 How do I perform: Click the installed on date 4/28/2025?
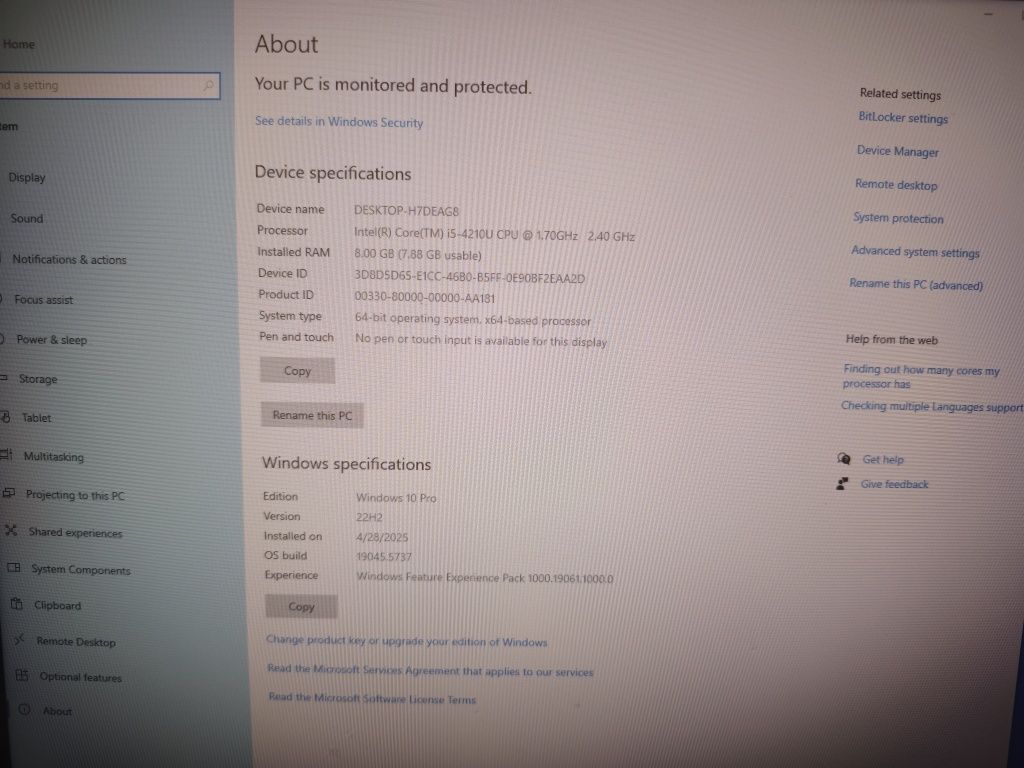point(382,537)
